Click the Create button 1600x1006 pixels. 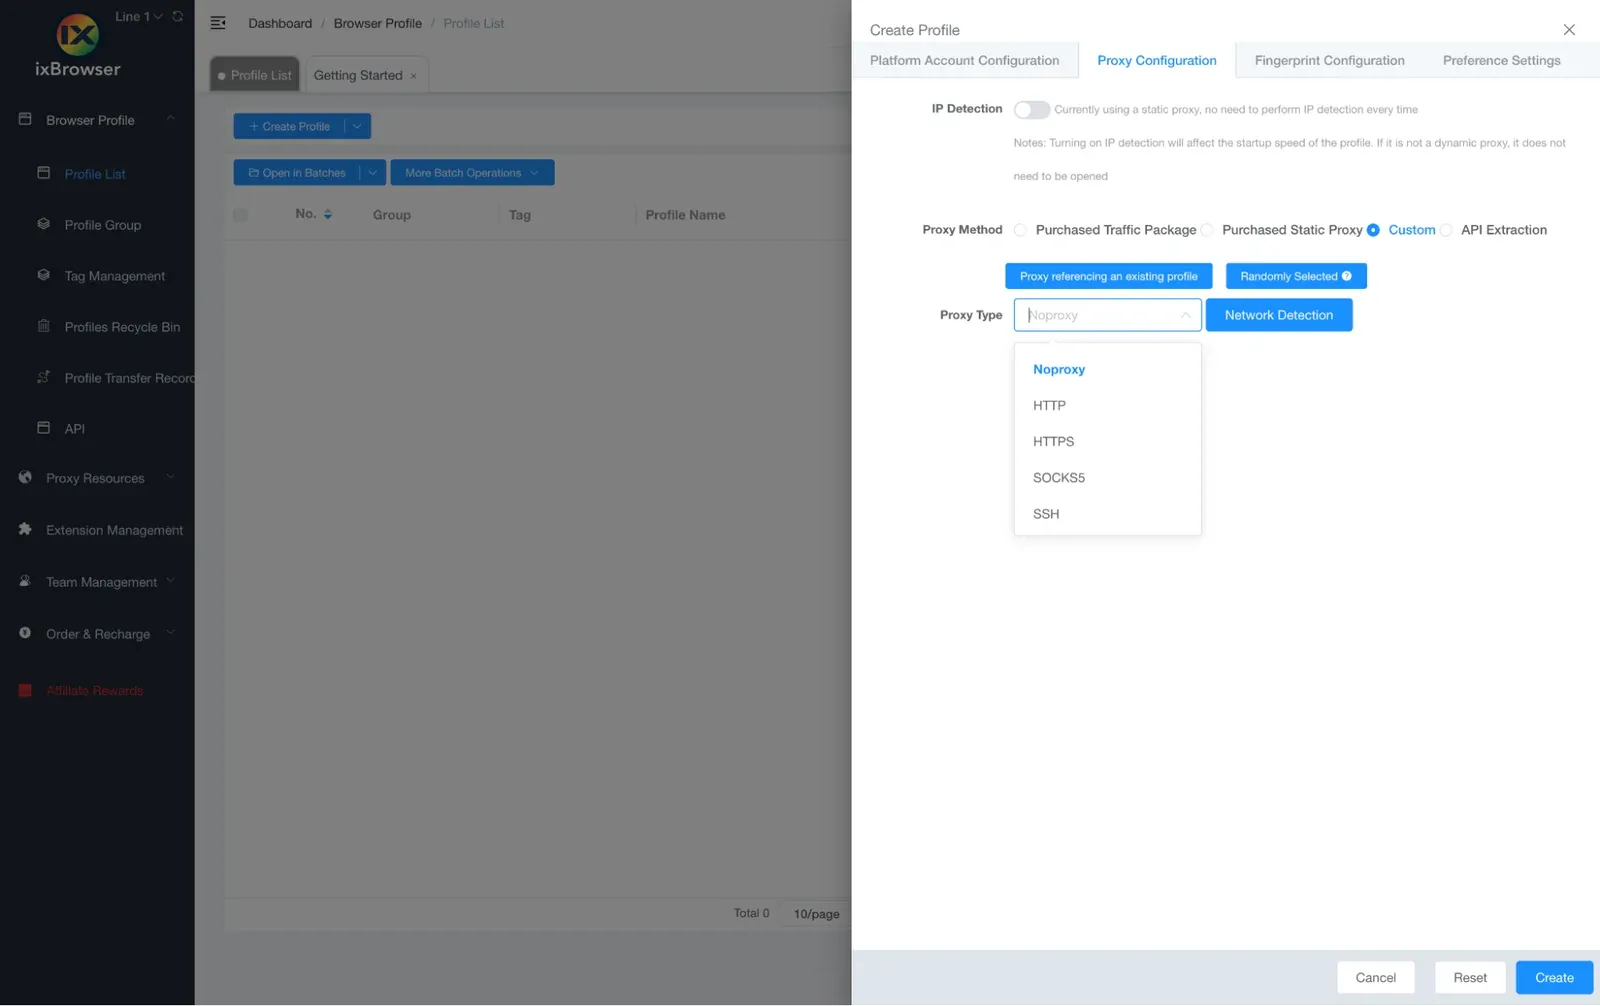tap(1554, 977)
